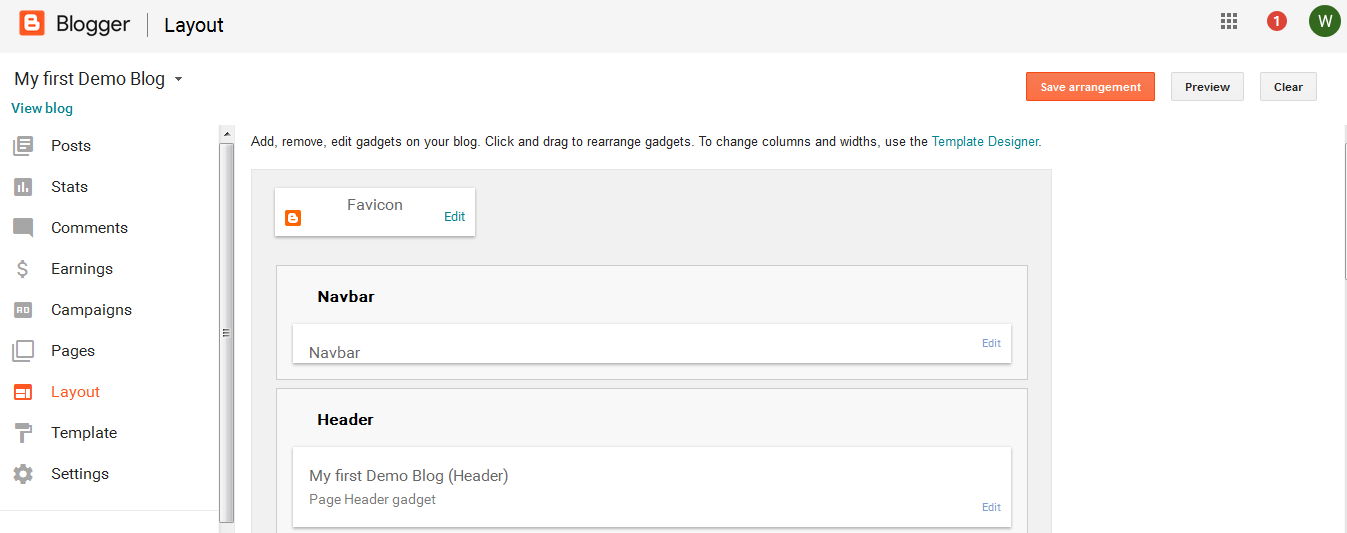
Task: Expand the My first Demo Blog dropdown
Action: (x=178, y=79)
